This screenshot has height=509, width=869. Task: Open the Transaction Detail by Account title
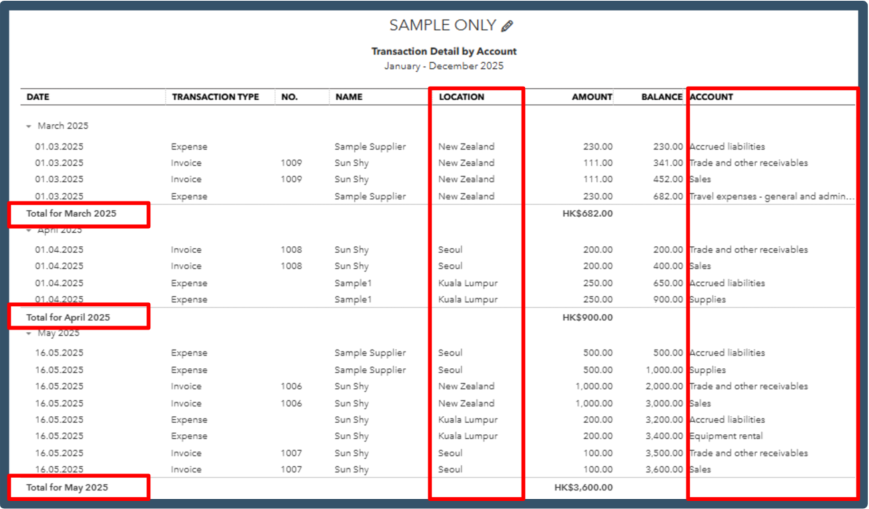[x=444, y=51]
